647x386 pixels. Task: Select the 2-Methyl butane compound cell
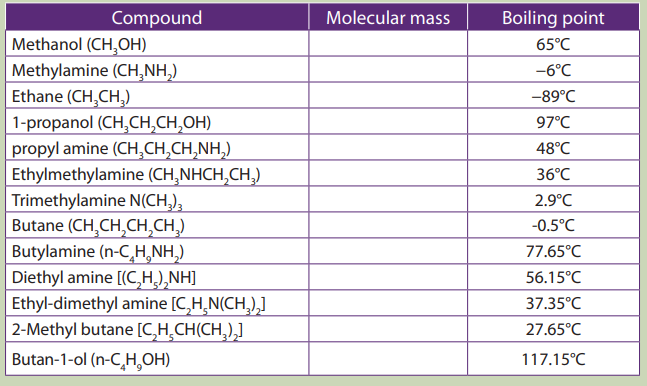[x=157, y=329]
